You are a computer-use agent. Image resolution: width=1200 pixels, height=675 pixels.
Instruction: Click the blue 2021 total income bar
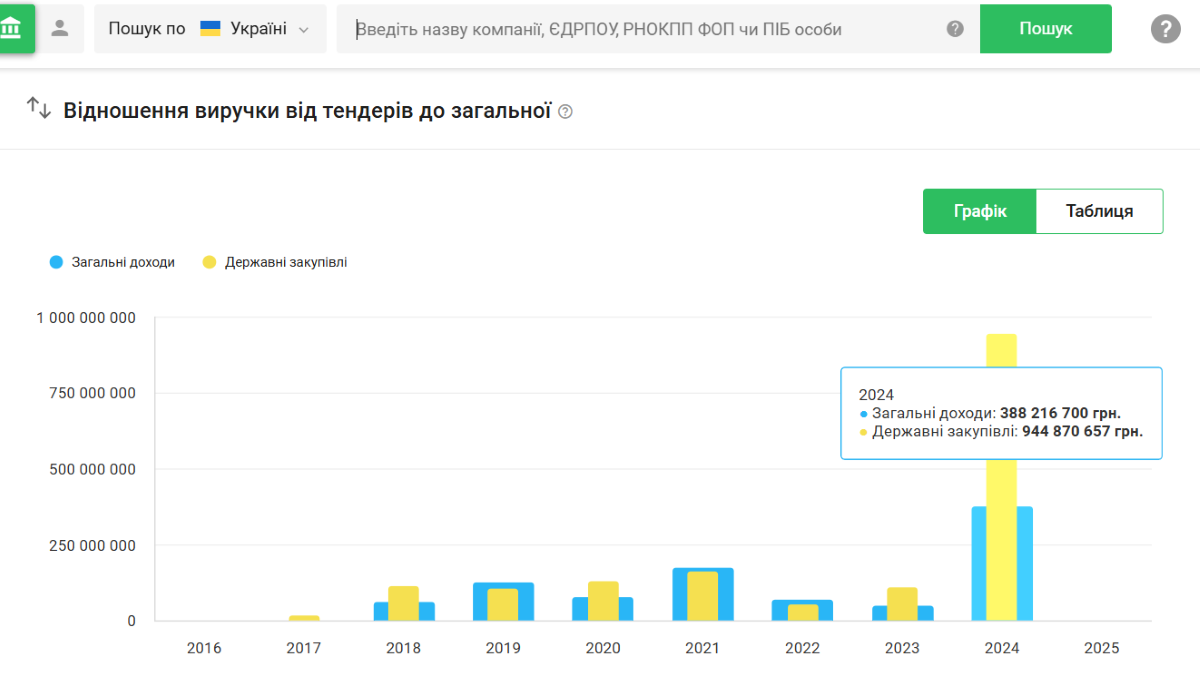725,595
